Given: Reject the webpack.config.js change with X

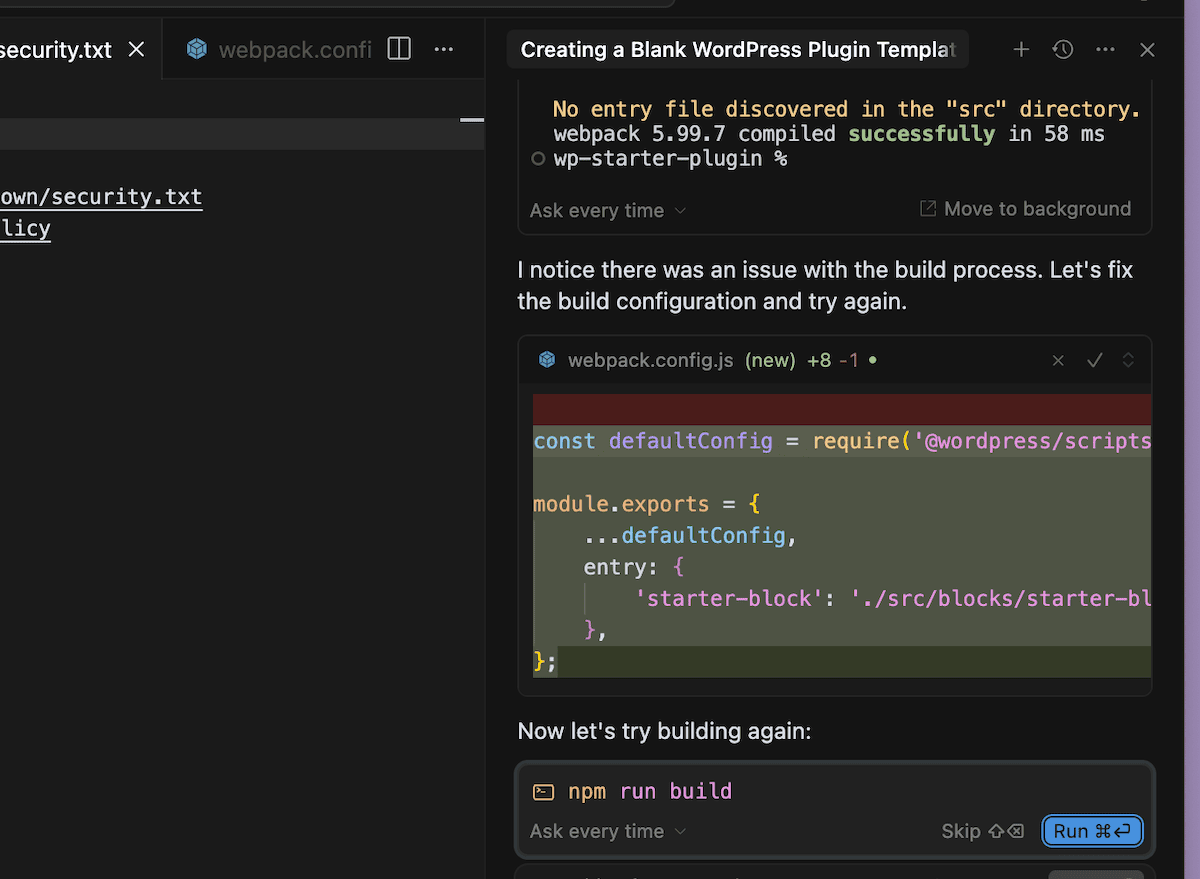Looking at the screenshot, I should pyautogui.click(x=1058, y=360).
